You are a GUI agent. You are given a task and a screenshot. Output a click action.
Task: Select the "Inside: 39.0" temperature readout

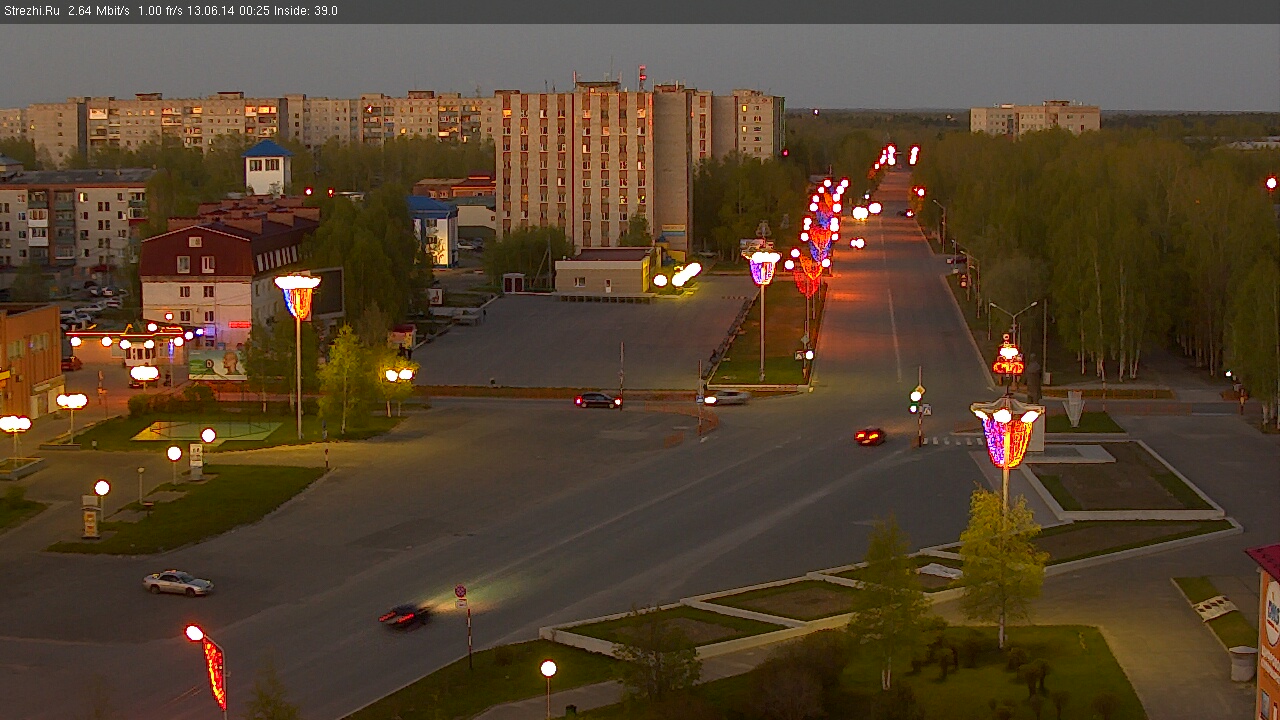point(306,11)
